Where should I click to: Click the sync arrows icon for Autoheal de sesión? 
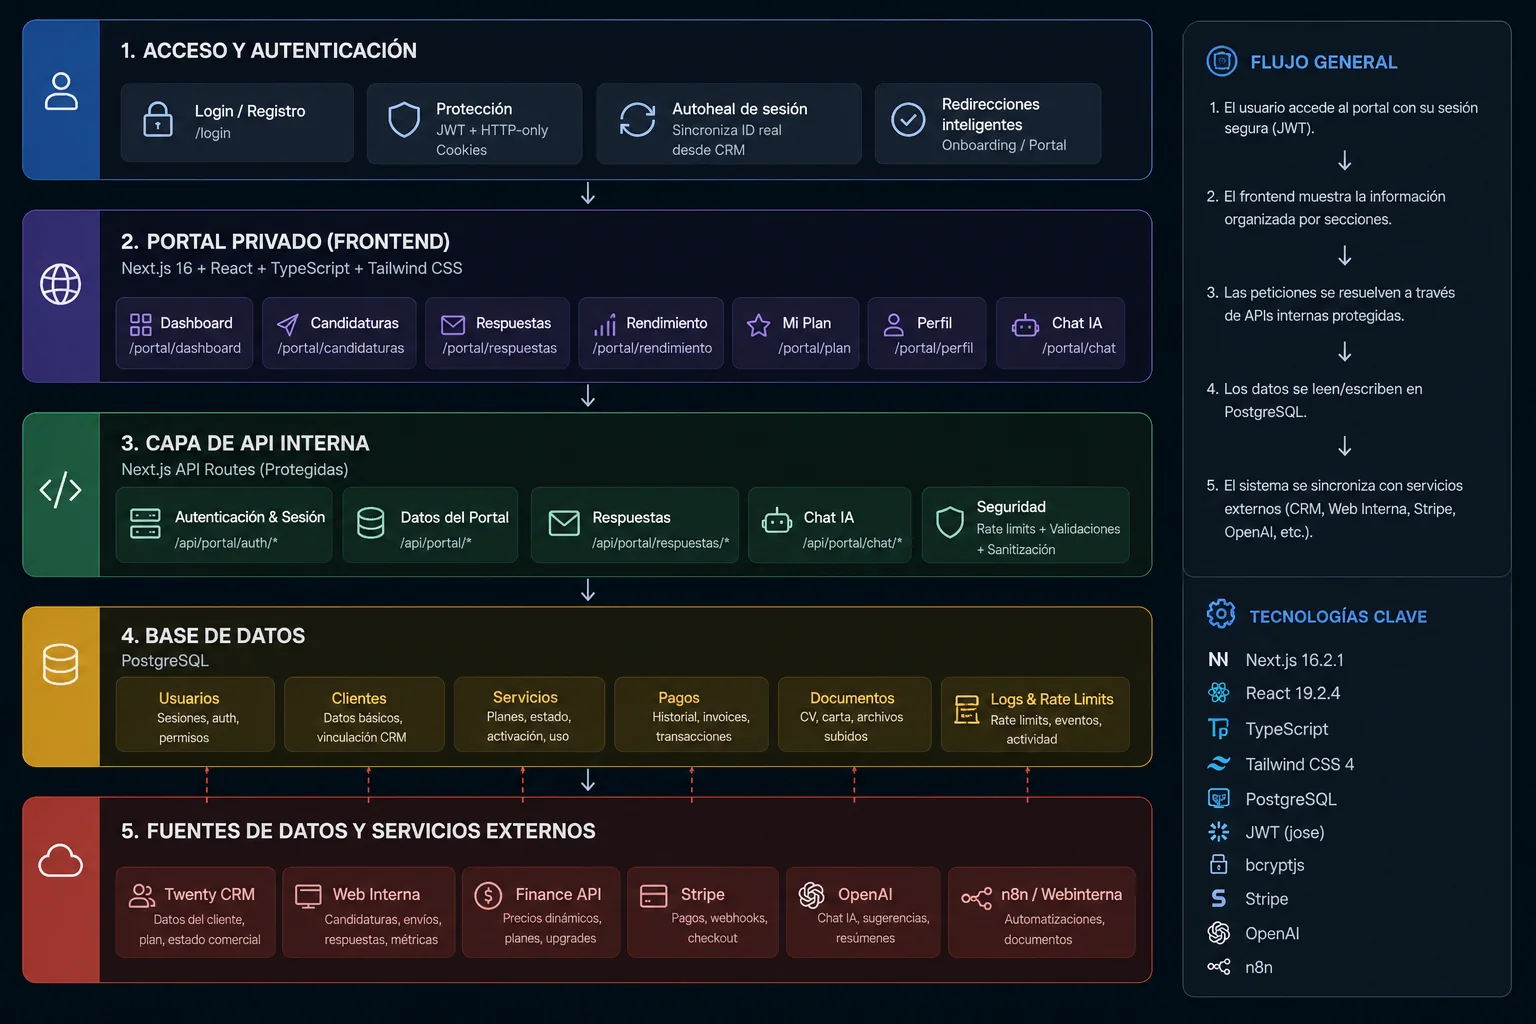(637, 119)
